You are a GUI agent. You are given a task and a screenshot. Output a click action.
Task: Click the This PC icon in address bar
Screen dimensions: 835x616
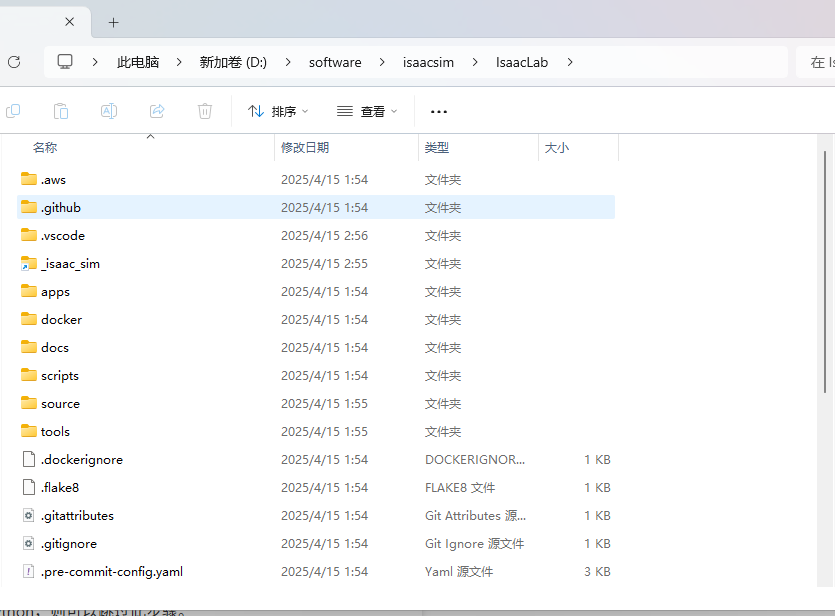[x=65, y=61]
